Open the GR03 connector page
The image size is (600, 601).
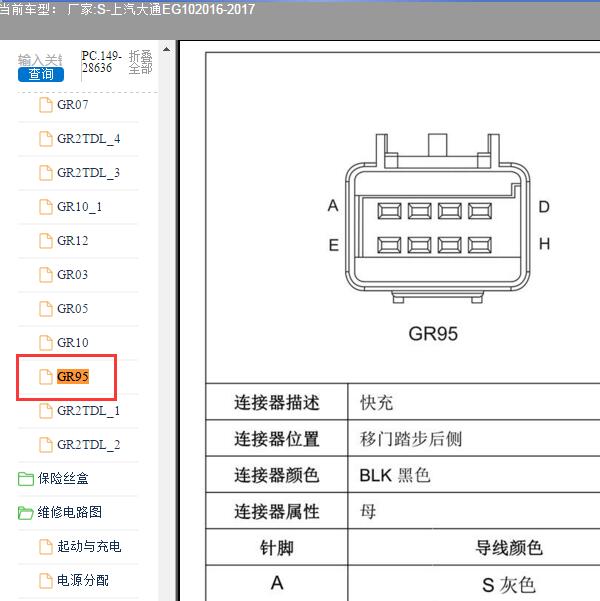(x=73, y=274)
